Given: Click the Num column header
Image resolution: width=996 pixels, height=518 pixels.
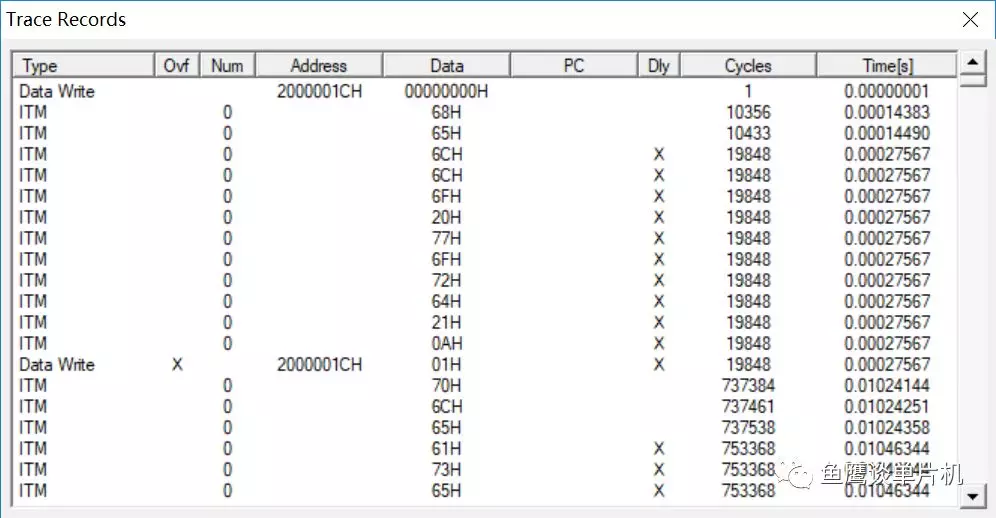Looking at the screenshot, I should [x=227, y=65].
